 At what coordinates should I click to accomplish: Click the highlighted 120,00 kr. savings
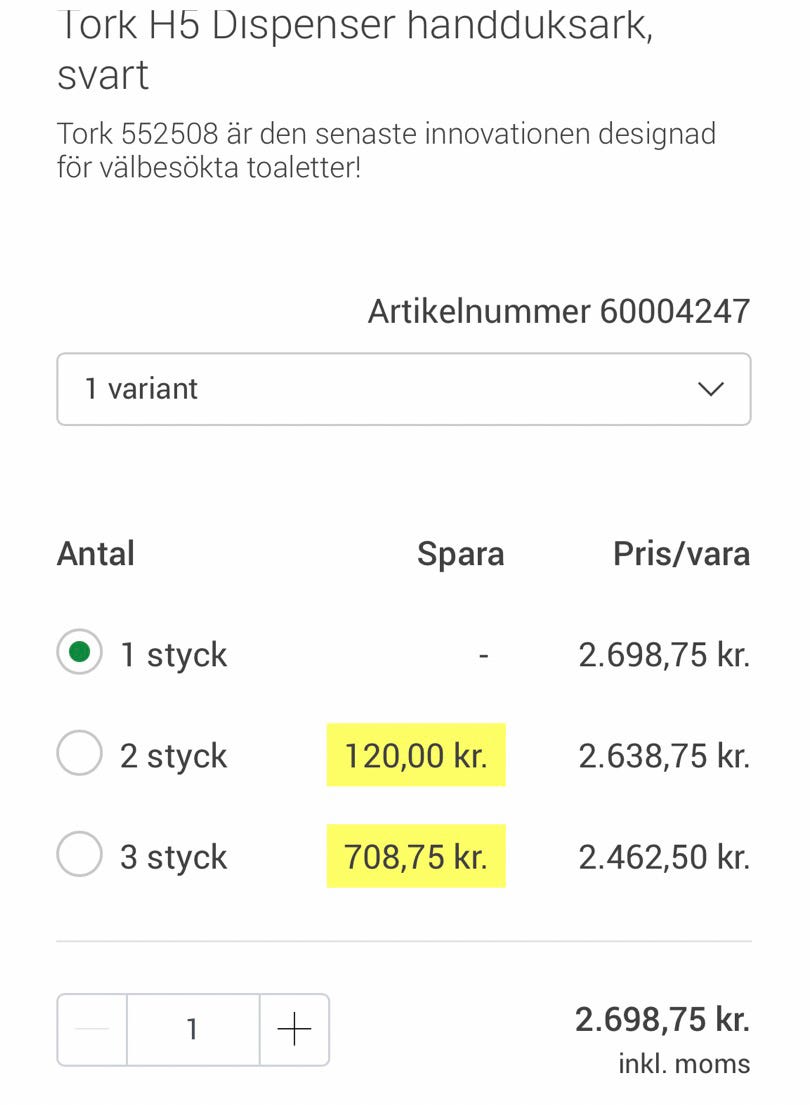point(416,755)
